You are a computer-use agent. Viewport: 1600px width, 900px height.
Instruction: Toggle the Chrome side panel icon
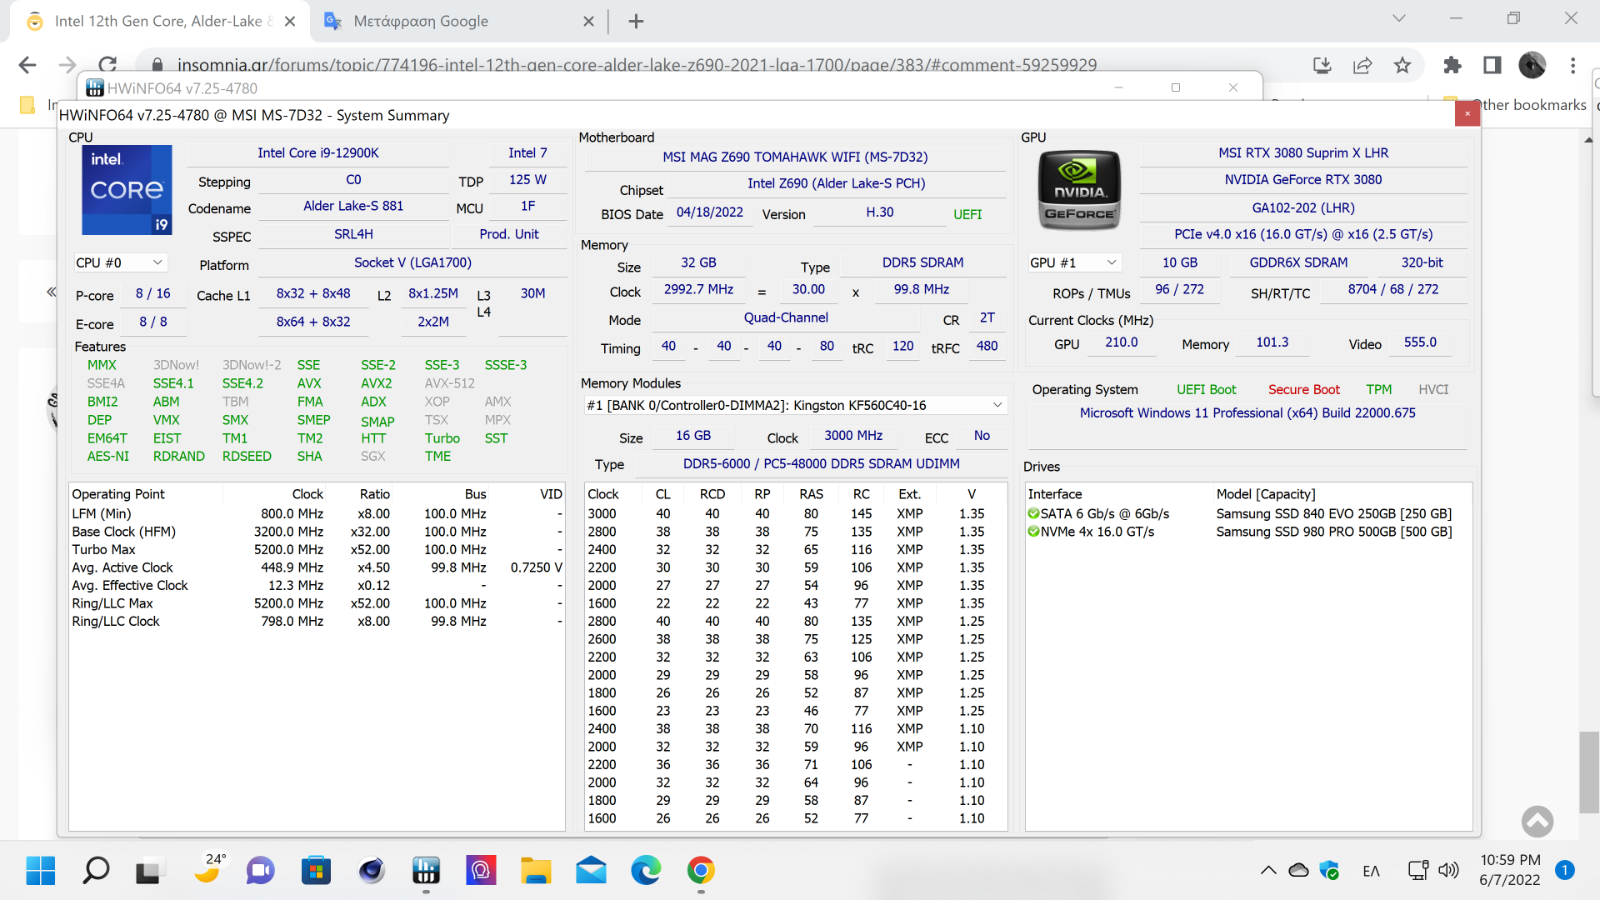1492,65
